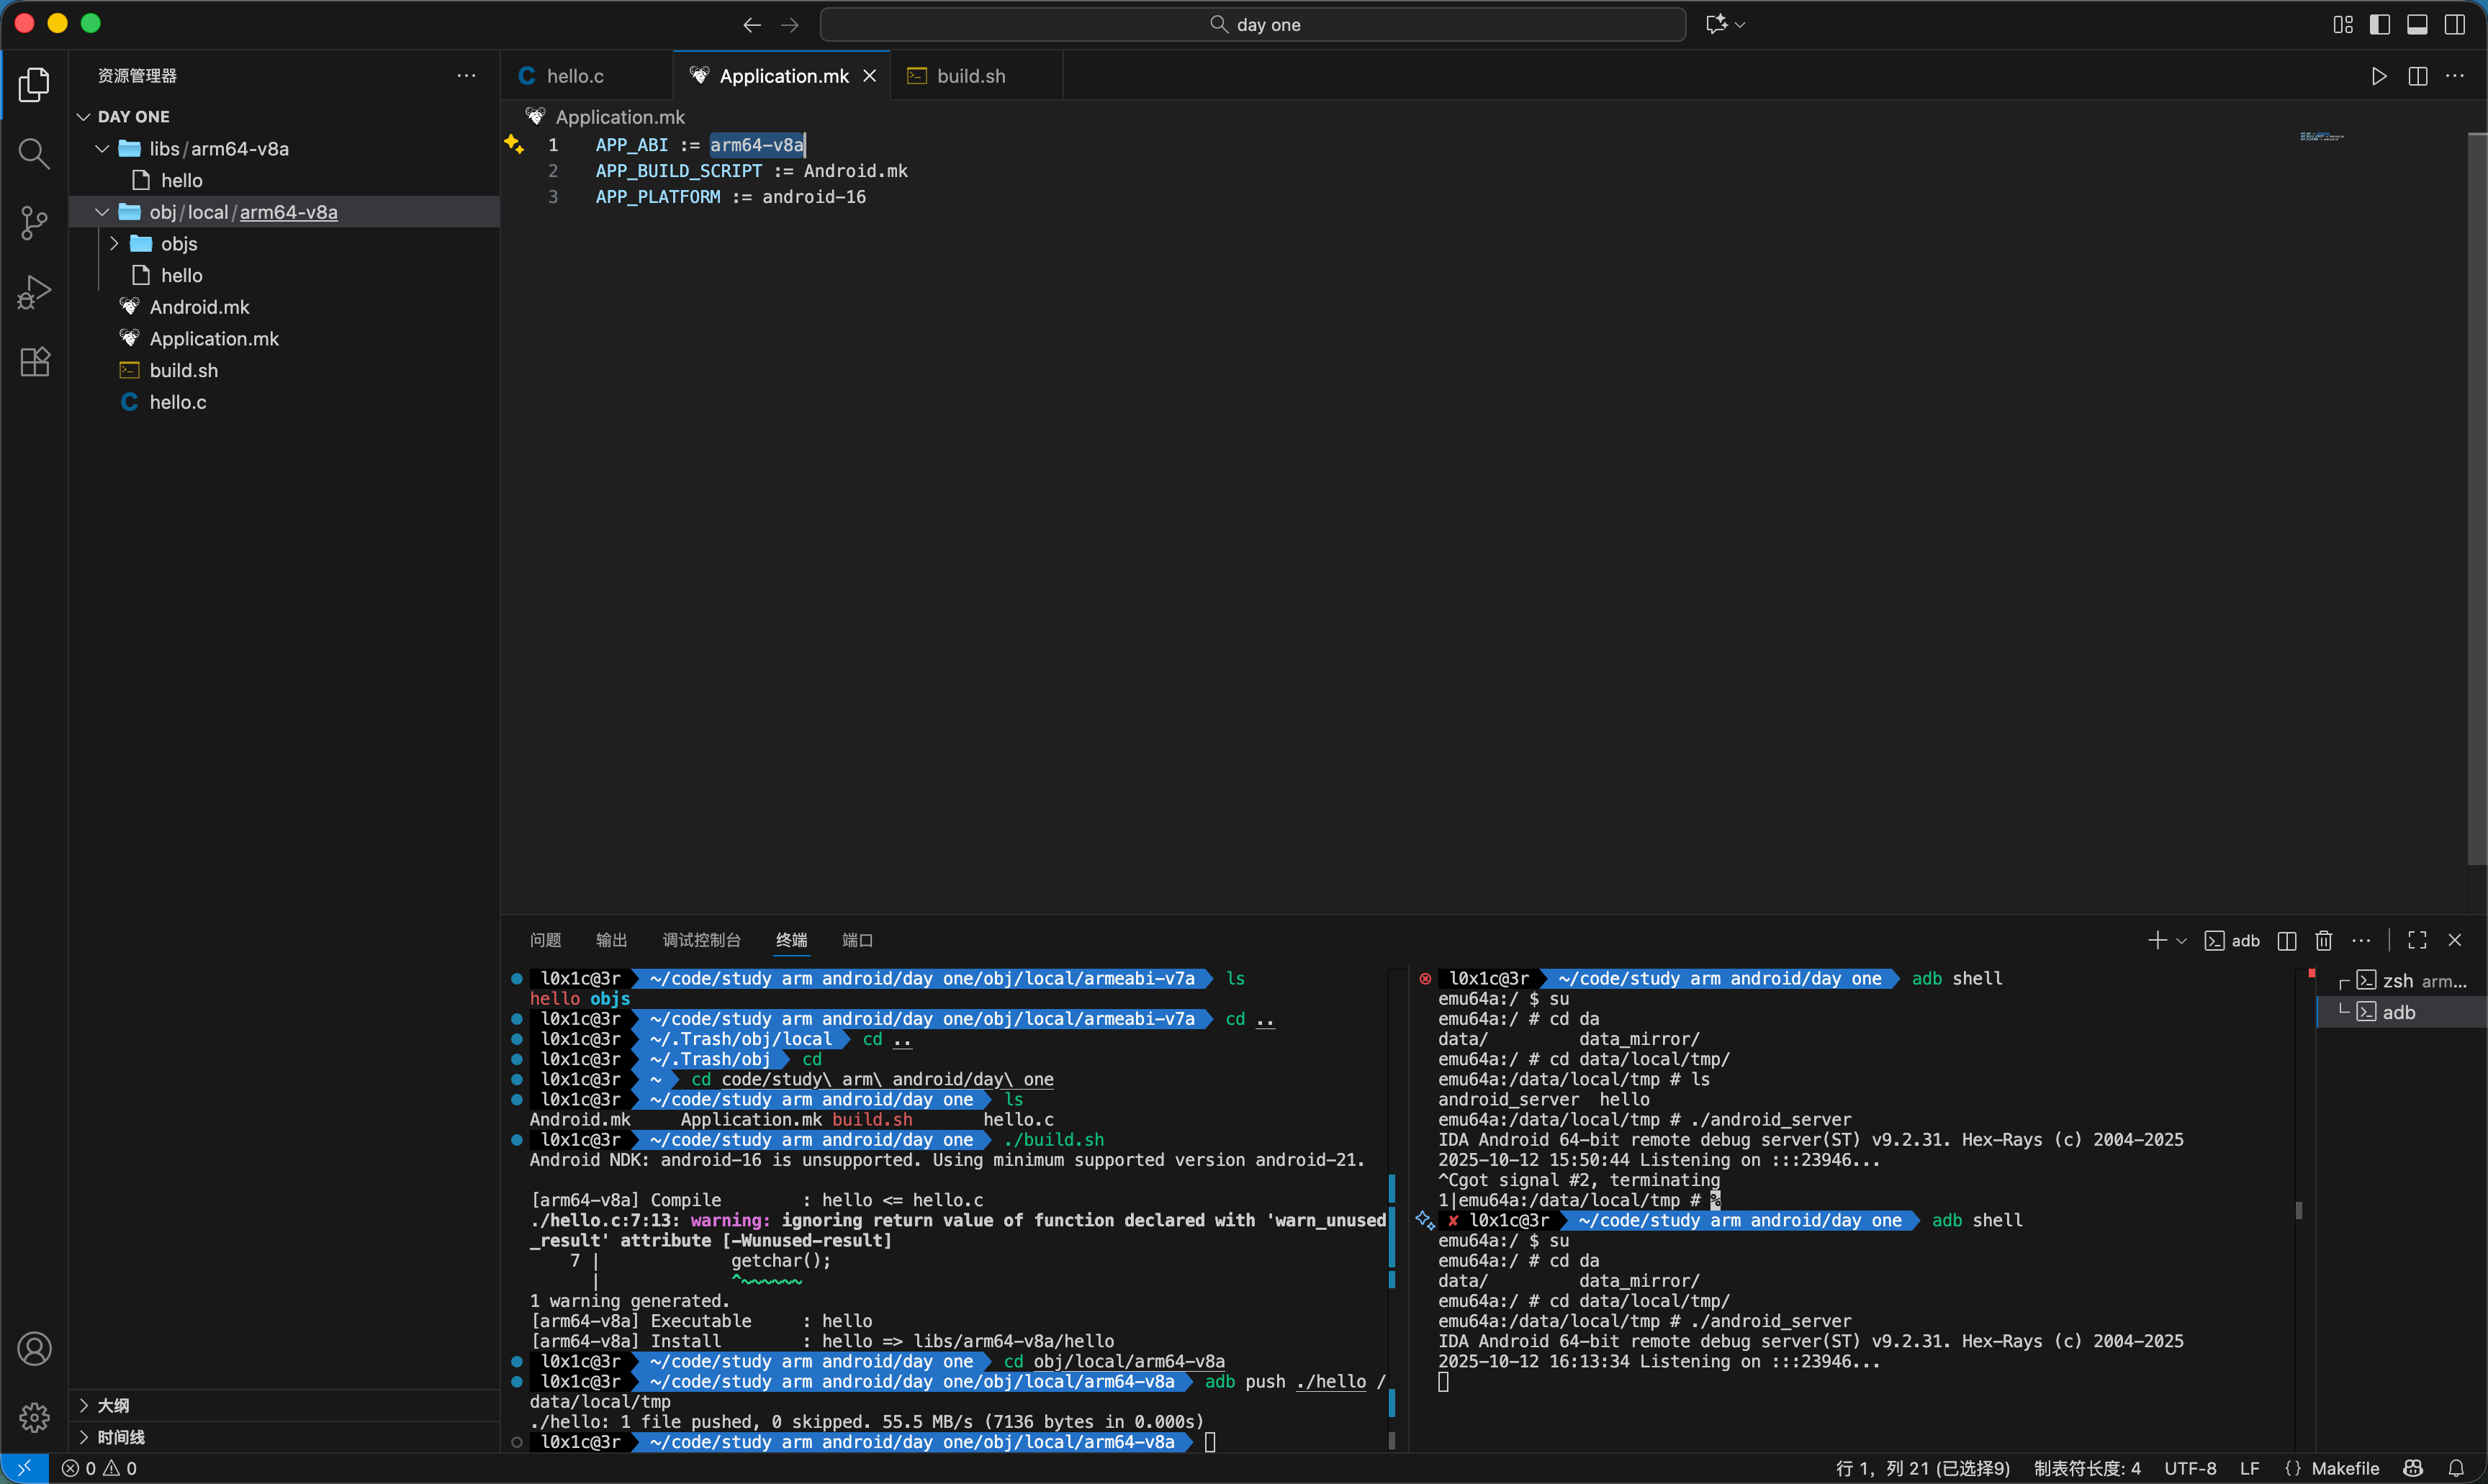Split the editor to the right
The image size is (2488, 1484).
(x=2417, y=76)
